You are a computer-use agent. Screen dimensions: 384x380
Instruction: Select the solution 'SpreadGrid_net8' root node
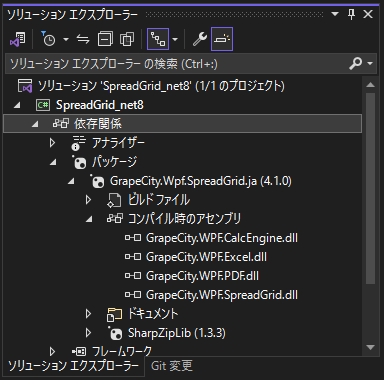click(x=161, y=86)
